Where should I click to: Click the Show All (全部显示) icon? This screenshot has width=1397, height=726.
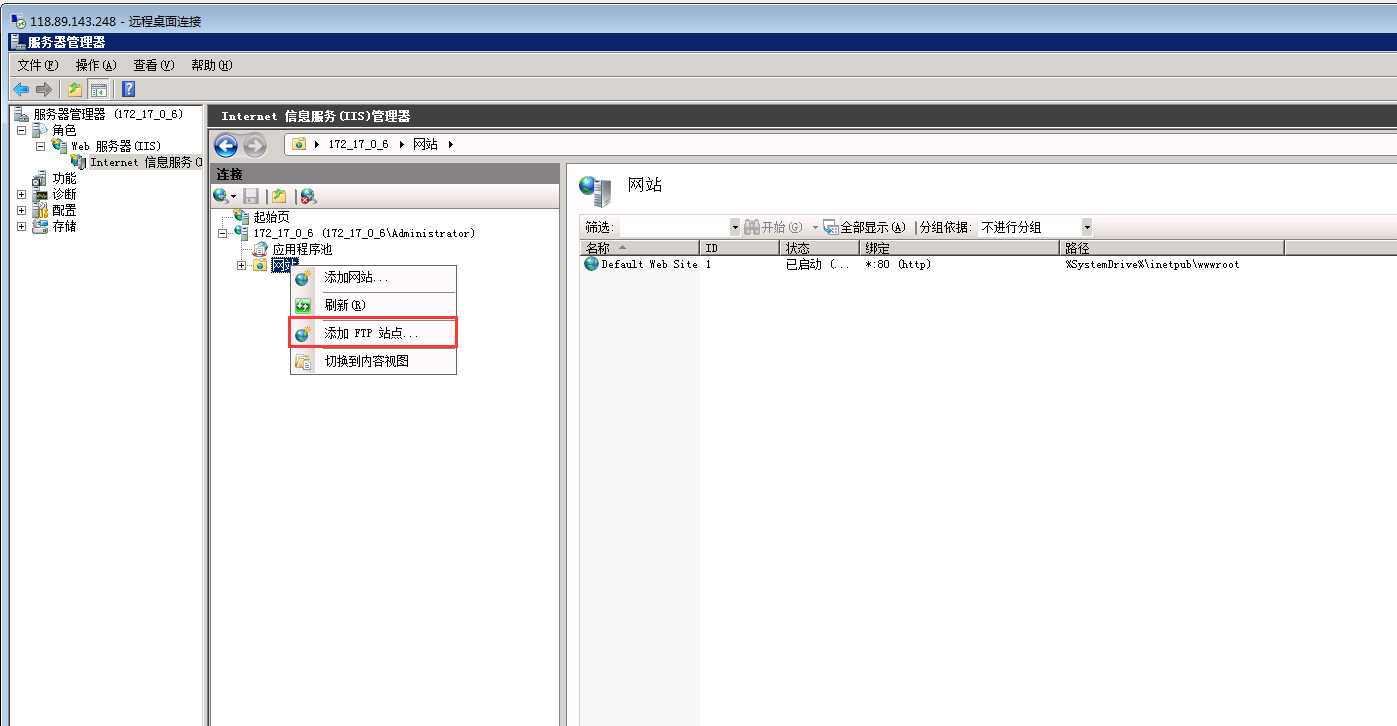[x=830, y=227]
